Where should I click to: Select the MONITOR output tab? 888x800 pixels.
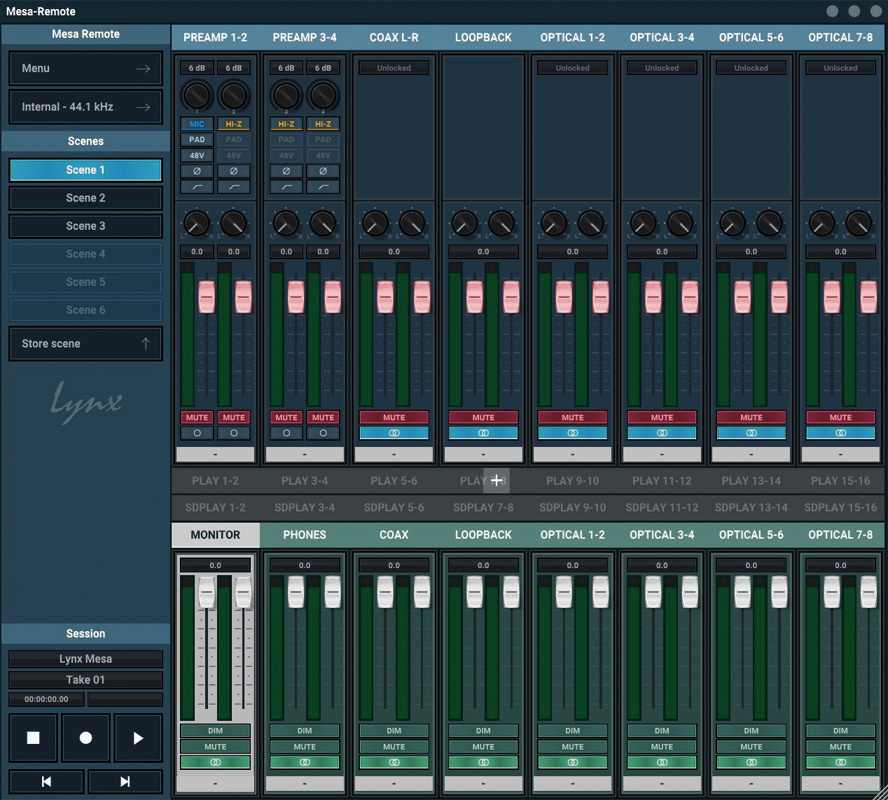[215, 535]
